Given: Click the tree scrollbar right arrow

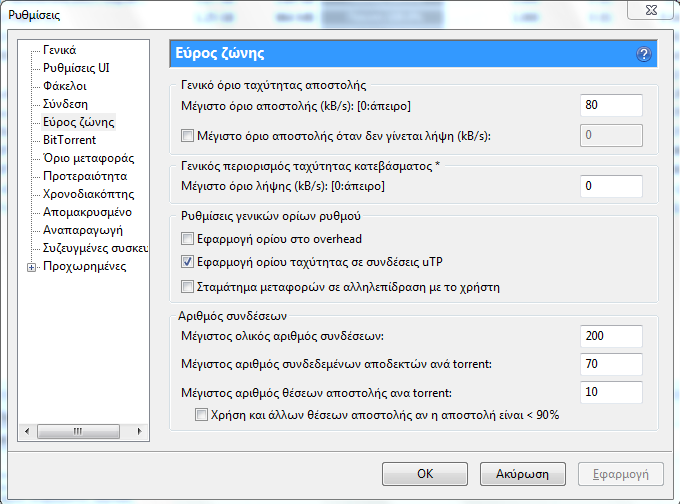Looking at the screenshot, I should coord(139,431).
